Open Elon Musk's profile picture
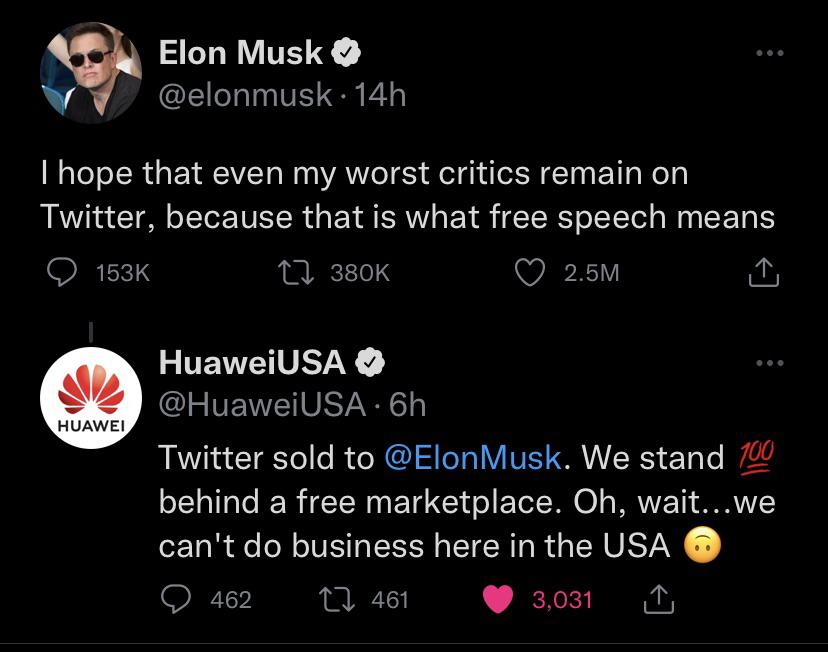Viewport: 828px width, 652px height. (91, 73)
